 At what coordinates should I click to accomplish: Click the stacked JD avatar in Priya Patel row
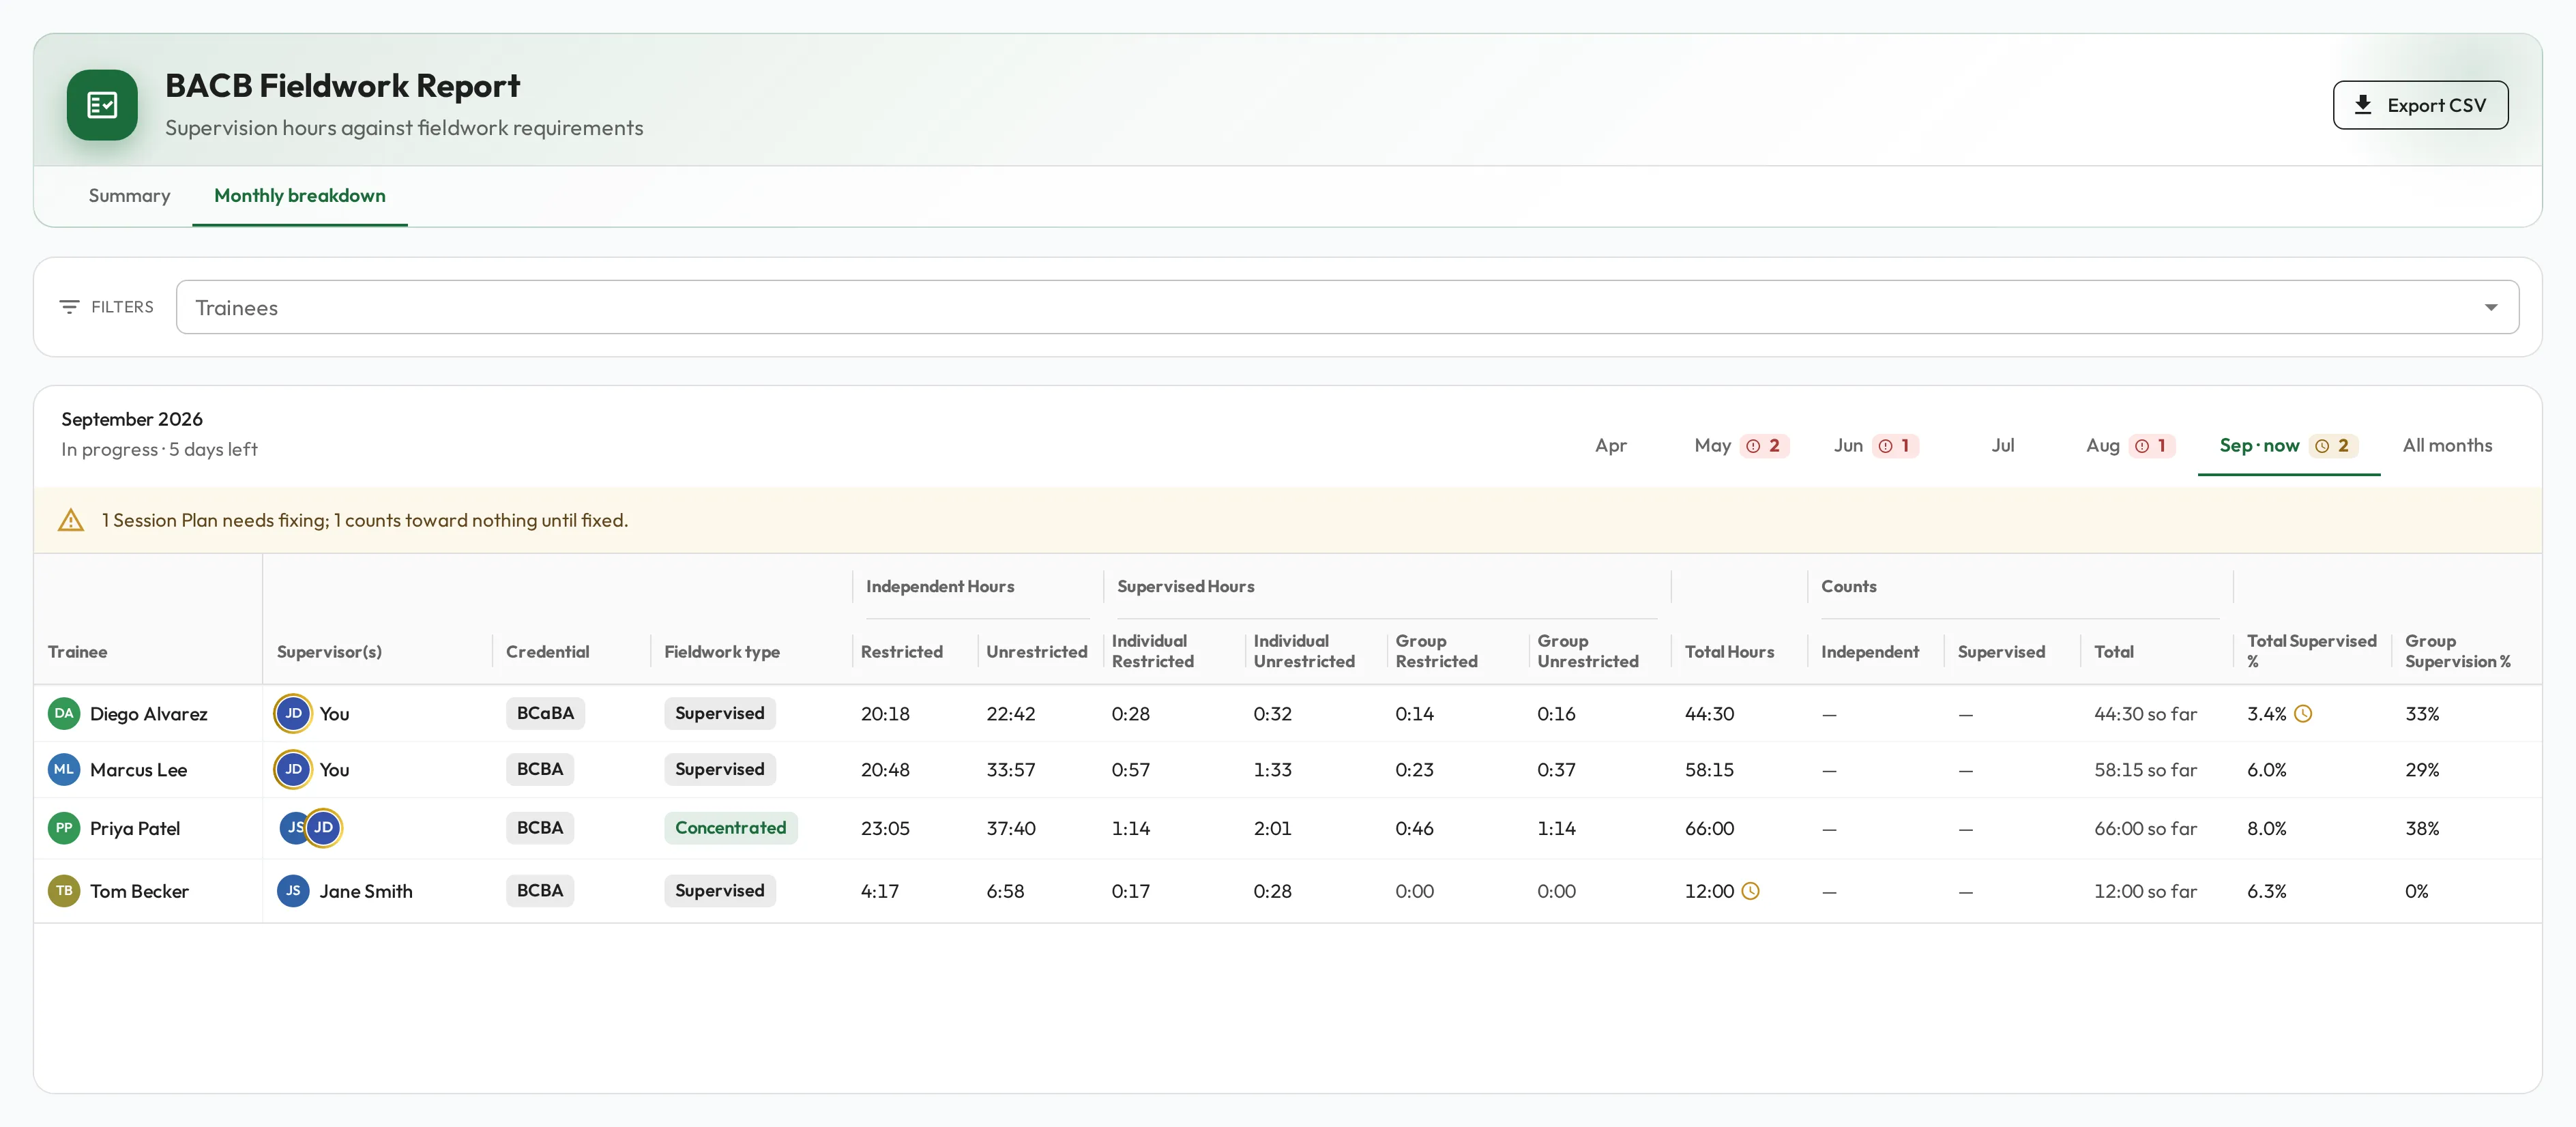click(323, 828)
